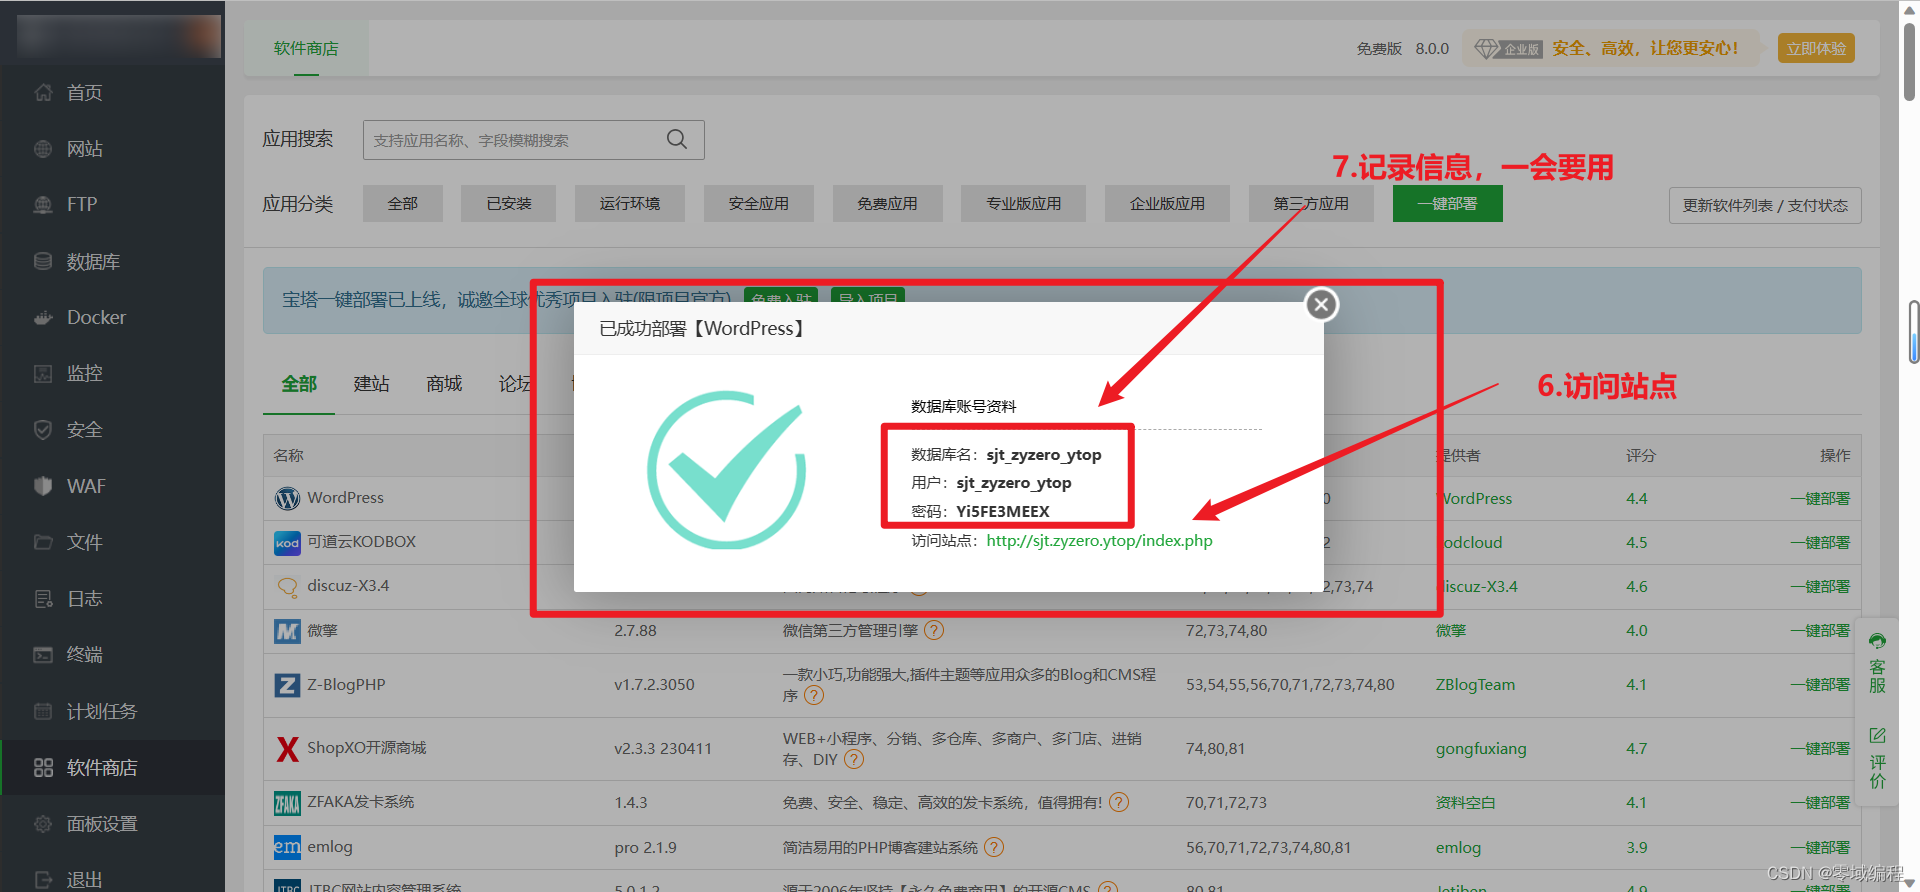1920x892 pixels.
Task: Filter by 已安装 category
Action: [x=508, y=204]
